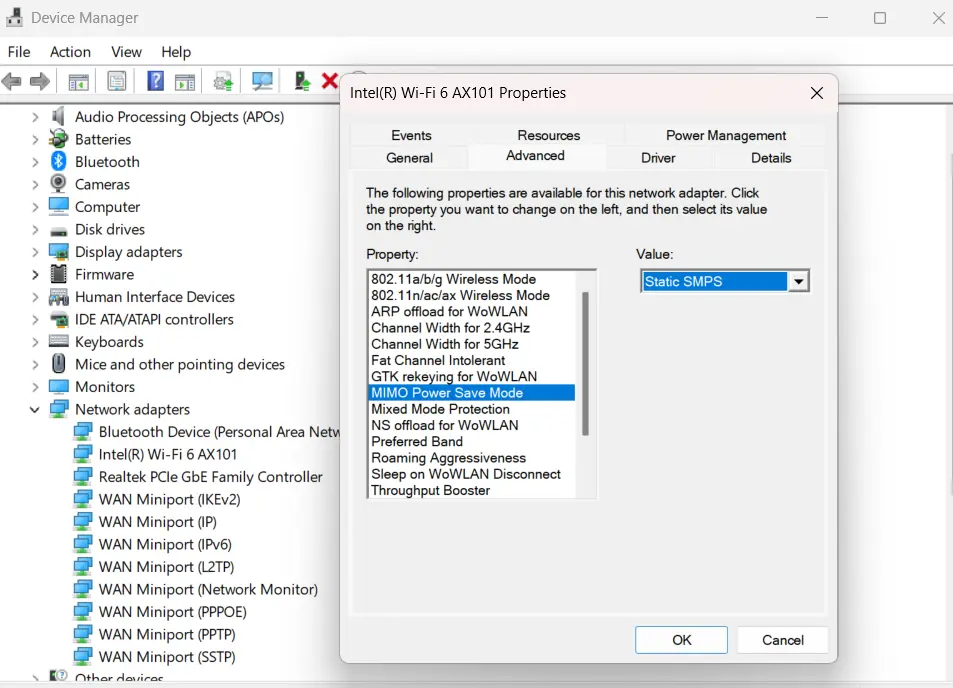Click the Mice and pointing devices icon
Screen dimensions: 953x688
58,363
